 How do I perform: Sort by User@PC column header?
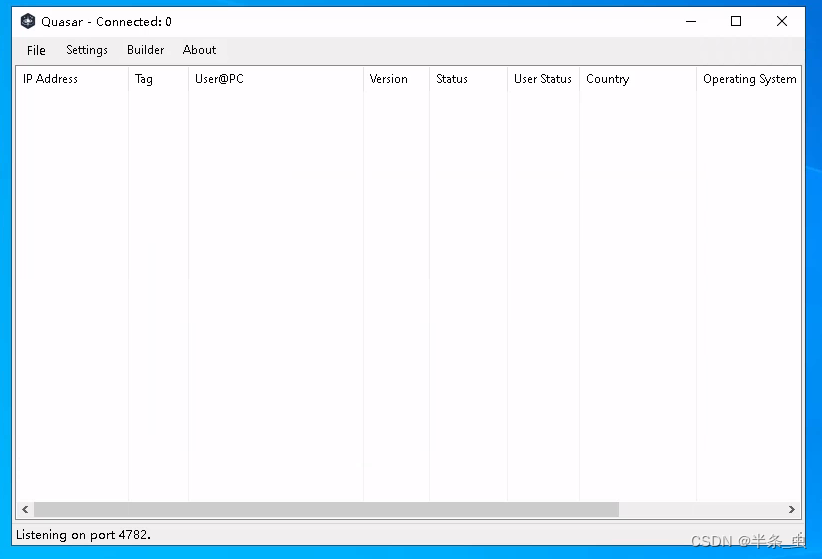(x=276, y=79)
